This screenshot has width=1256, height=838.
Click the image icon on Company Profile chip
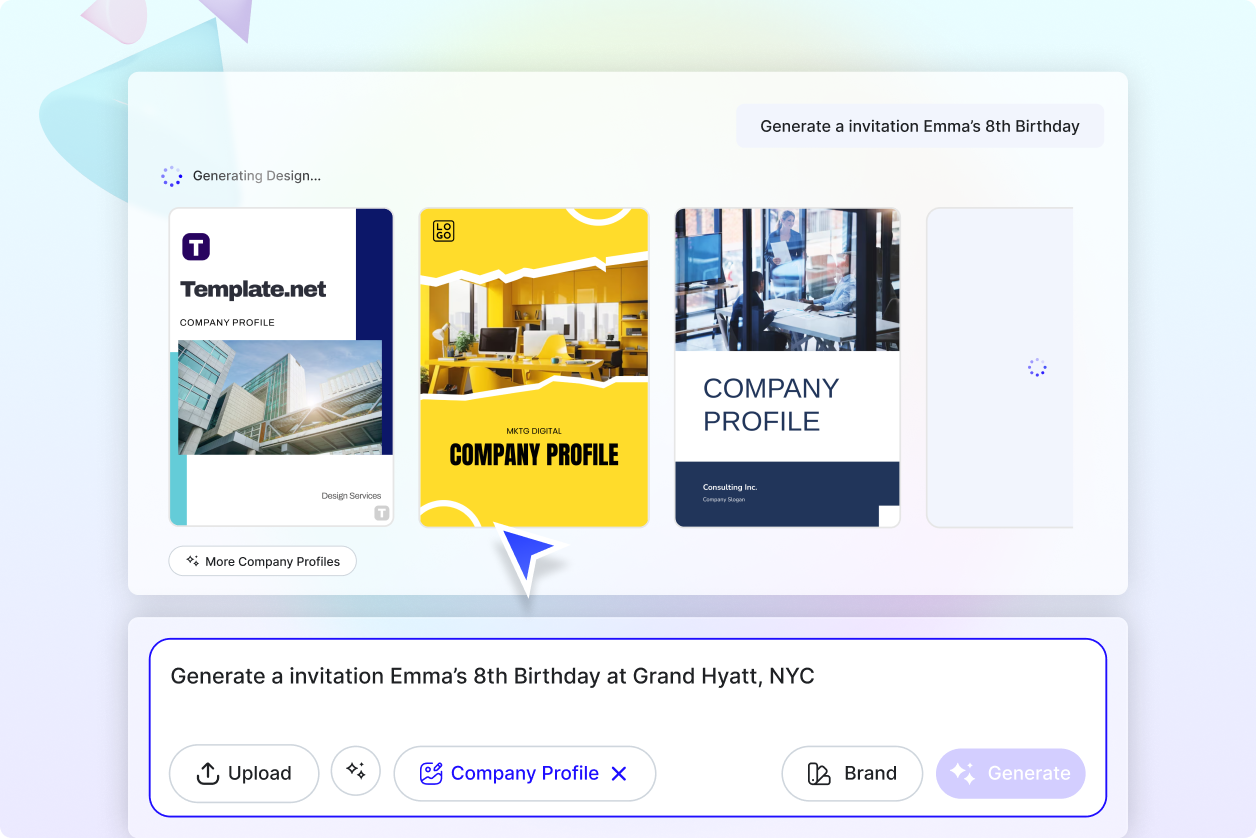click(x=431, y=773)
